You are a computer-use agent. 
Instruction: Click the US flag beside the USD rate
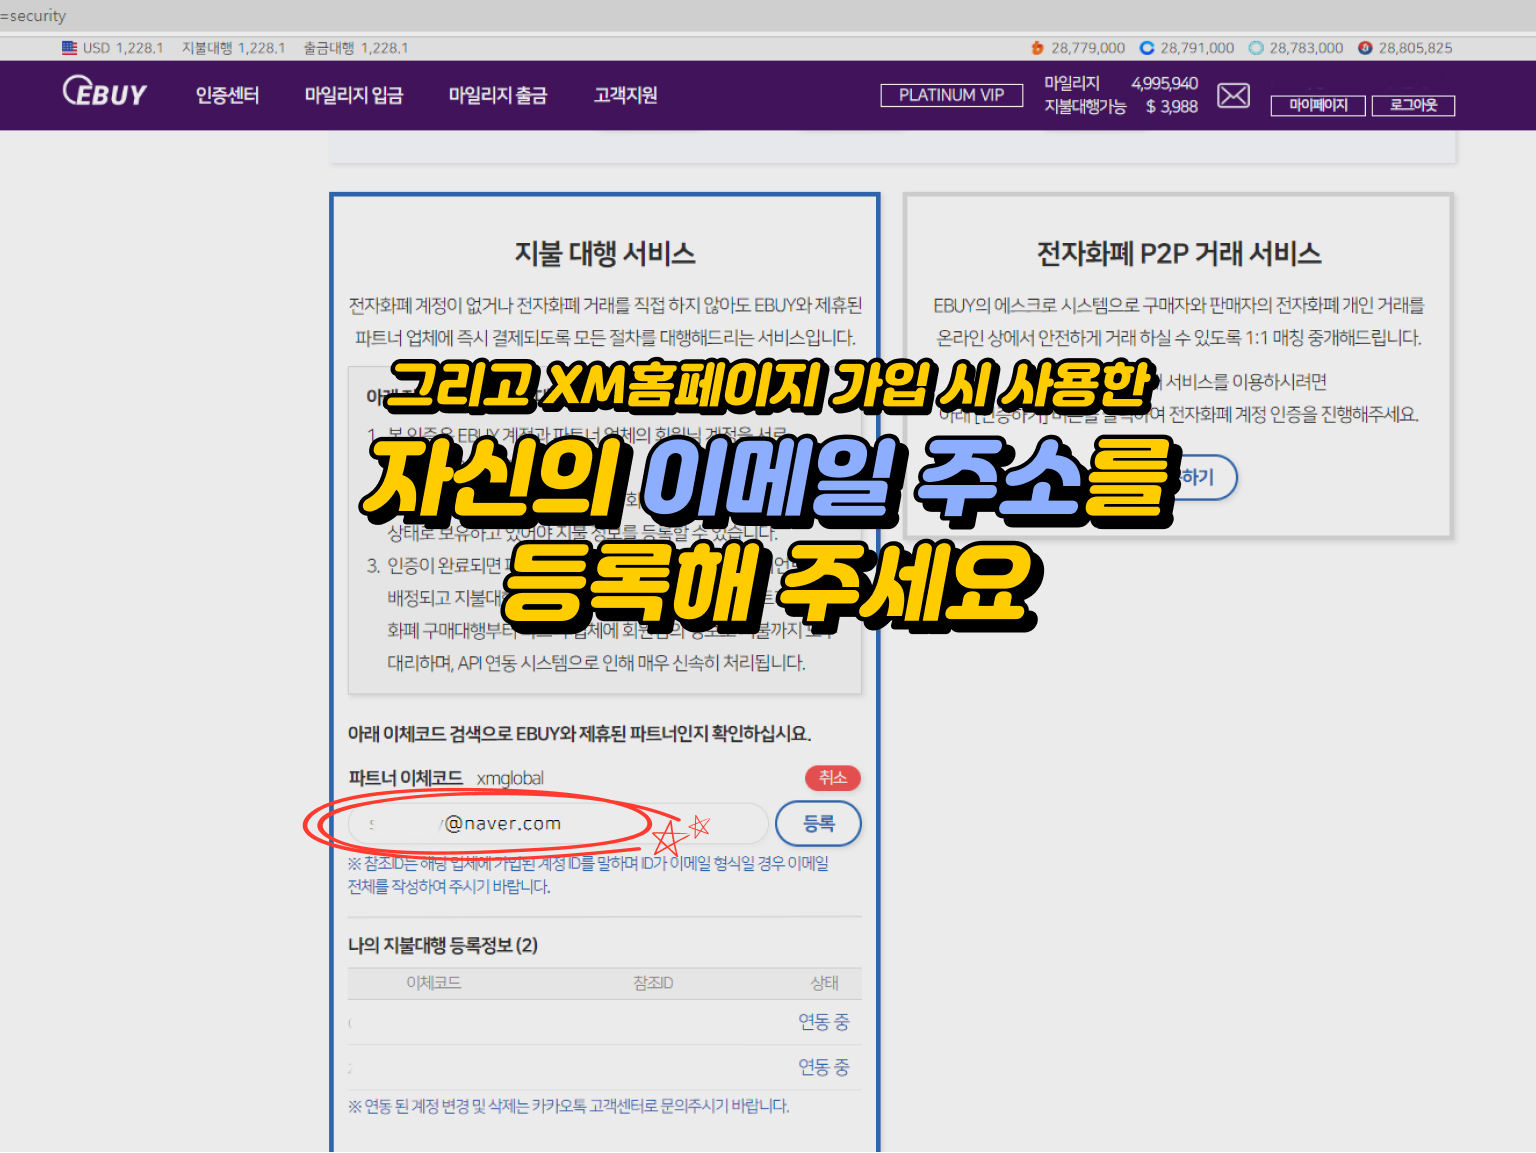point(68,47)
